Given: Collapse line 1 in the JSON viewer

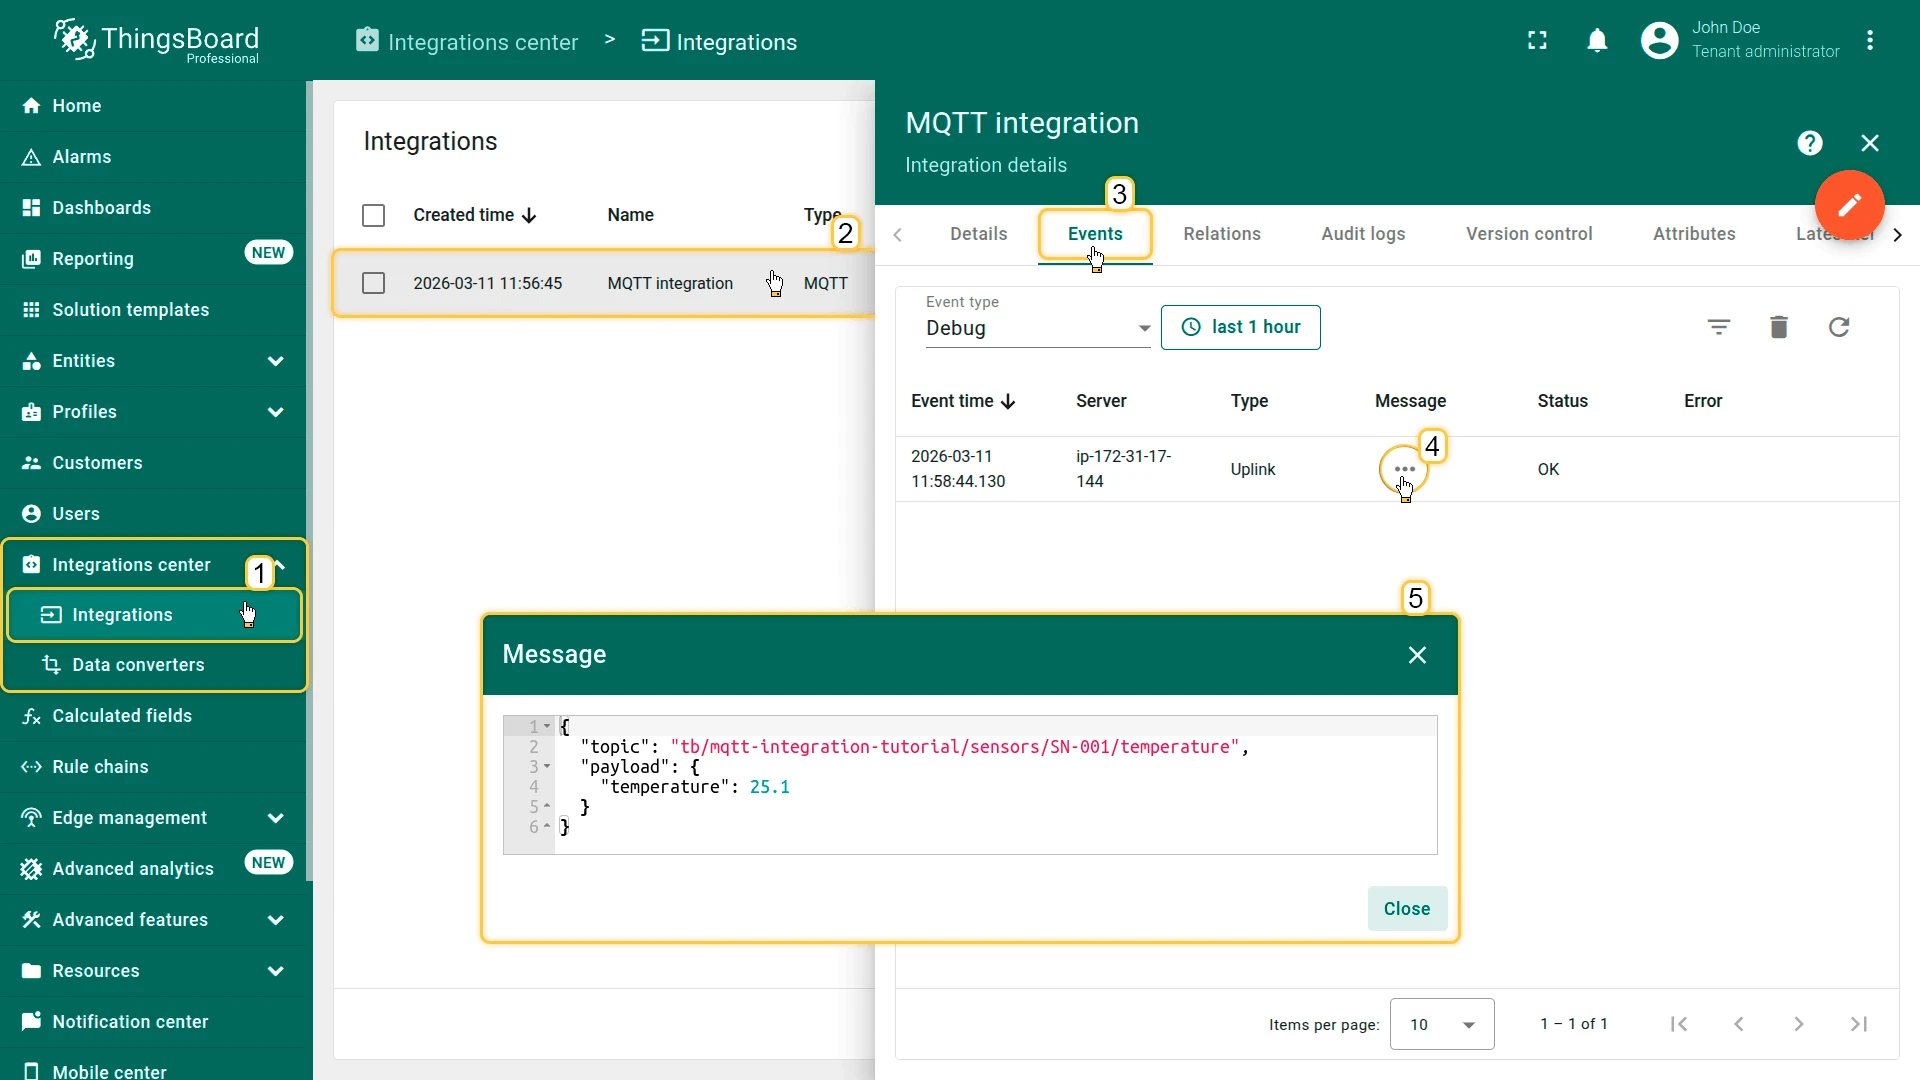Looking at the screenshot, I should tap(547, 727).
